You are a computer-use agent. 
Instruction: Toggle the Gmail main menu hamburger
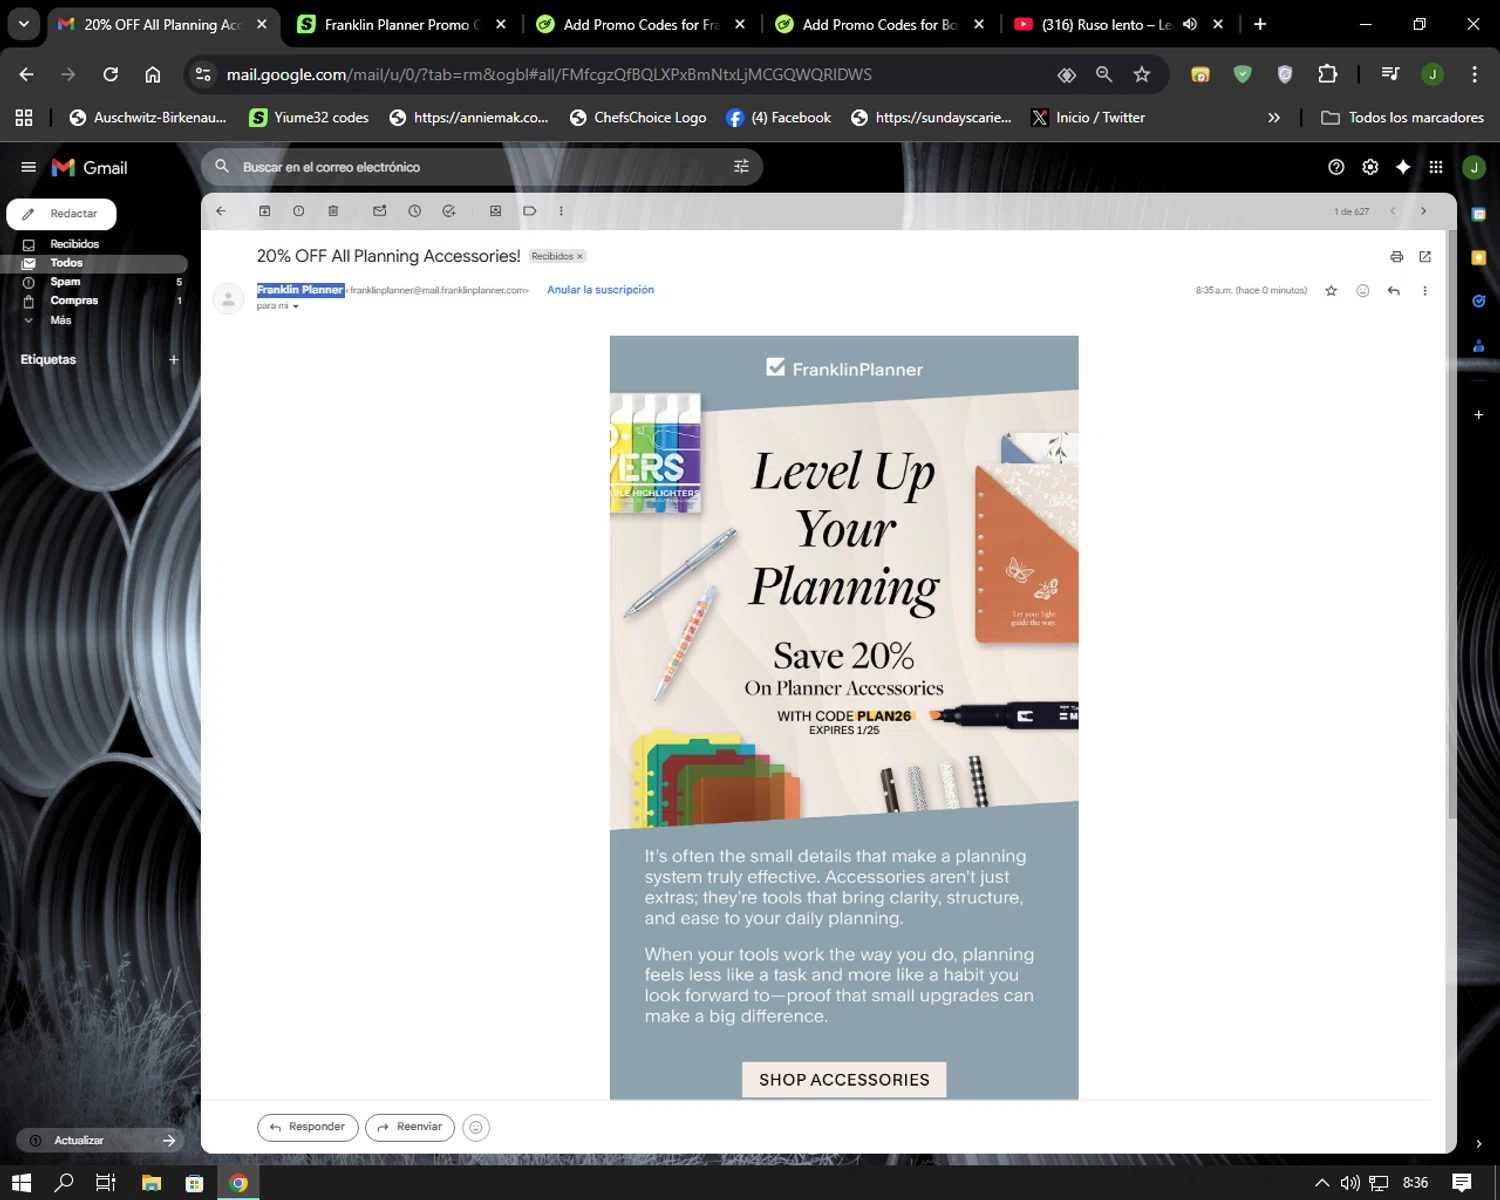[x=28, y=167]
